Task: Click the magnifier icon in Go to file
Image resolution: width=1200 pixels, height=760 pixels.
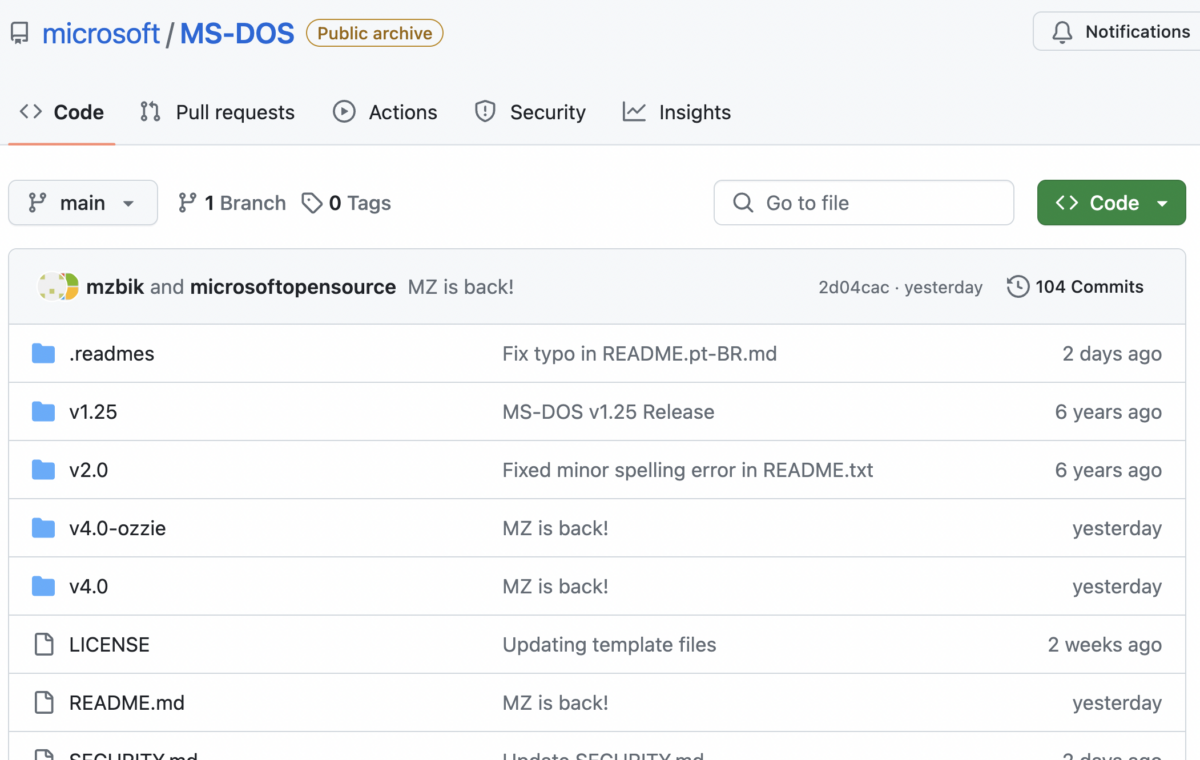Action: 743,203
